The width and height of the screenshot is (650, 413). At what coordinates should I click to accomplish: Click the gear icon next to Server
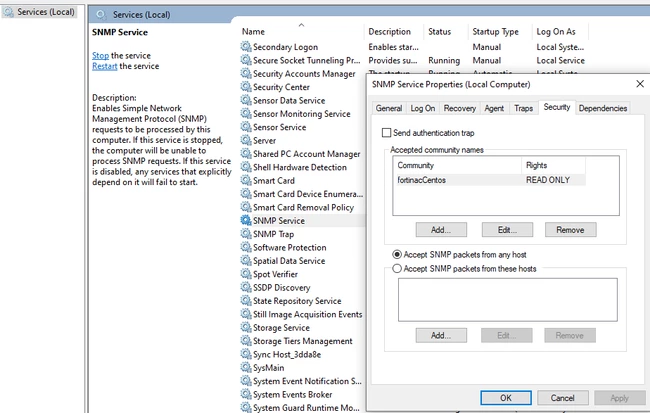coord(246,140)
